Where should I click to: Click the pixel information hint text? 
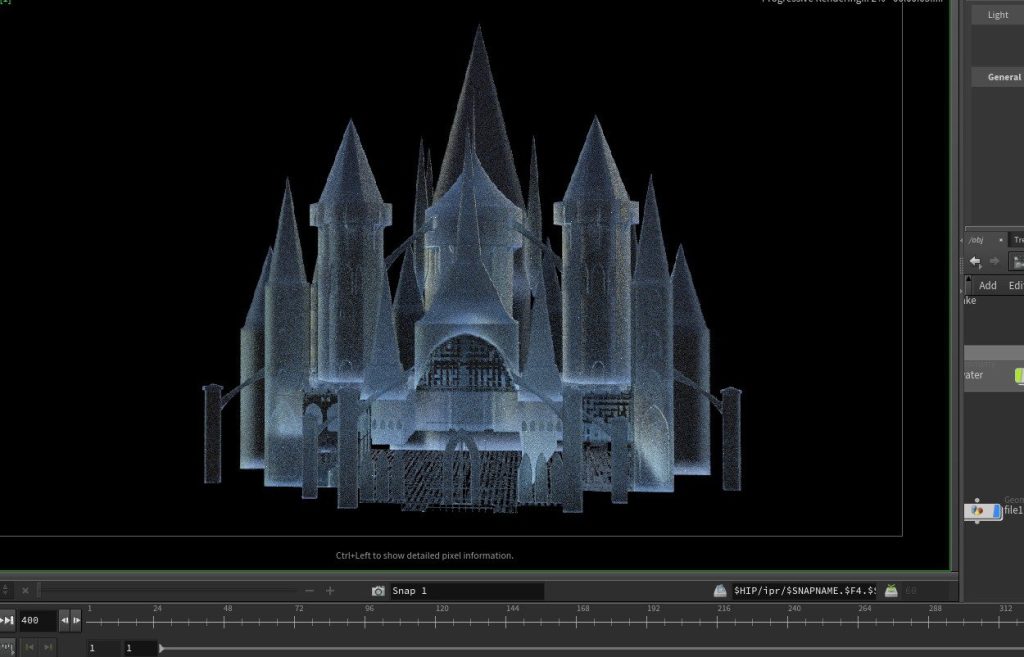click(424, 556)
